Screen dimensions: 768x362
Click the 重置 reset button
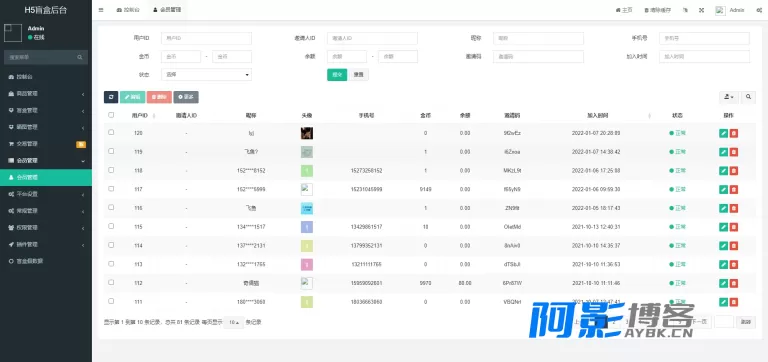pos(359,74)
